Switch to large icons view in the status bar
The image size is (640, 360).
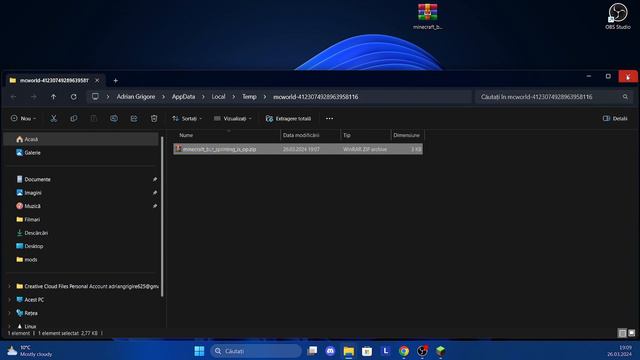(x=631, y=333)
